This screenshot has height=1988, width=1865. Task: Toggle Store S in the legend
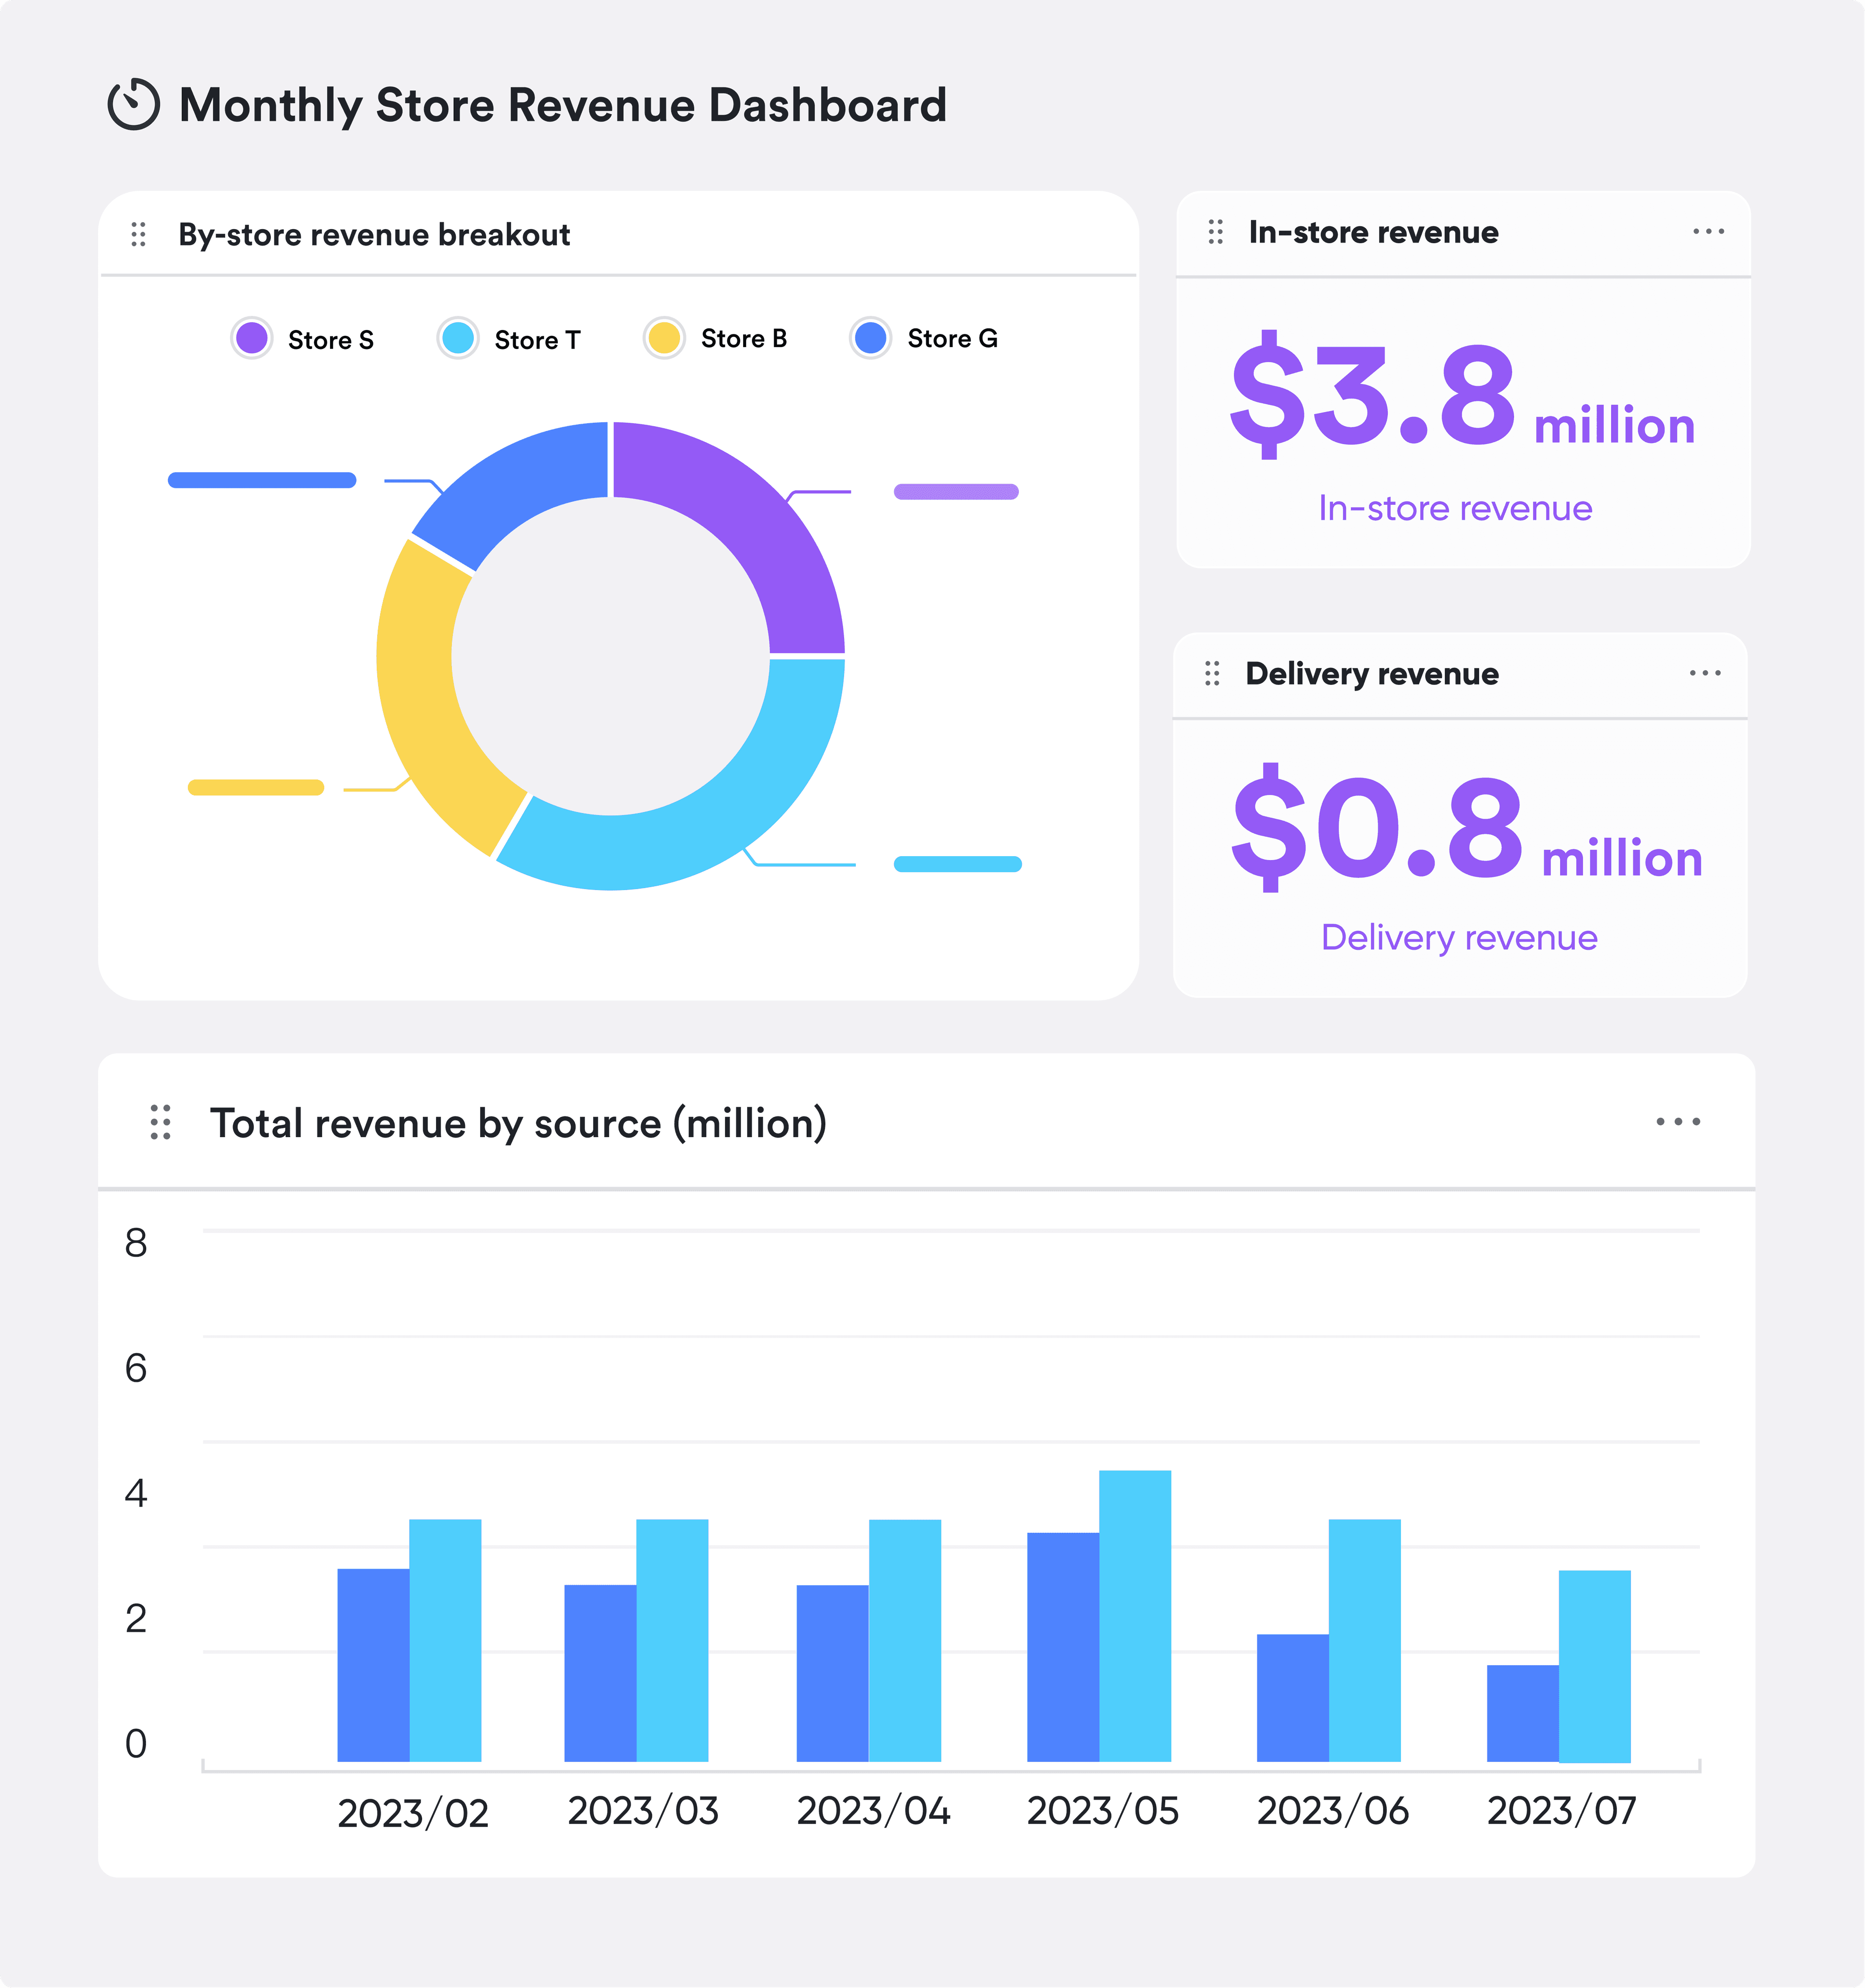(x=303, y=339)
